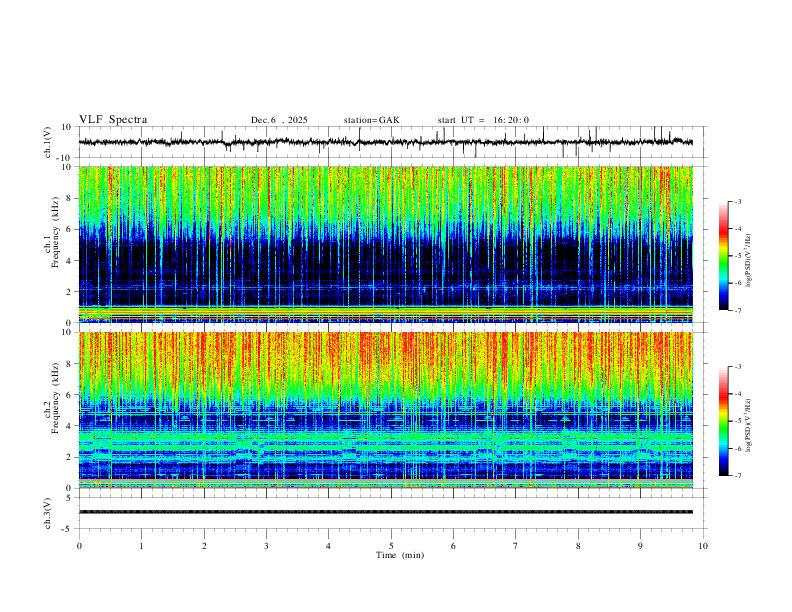Click the ch.3 voltage trace panel
This screenshot has width=792, height=612.
point(393,513)
